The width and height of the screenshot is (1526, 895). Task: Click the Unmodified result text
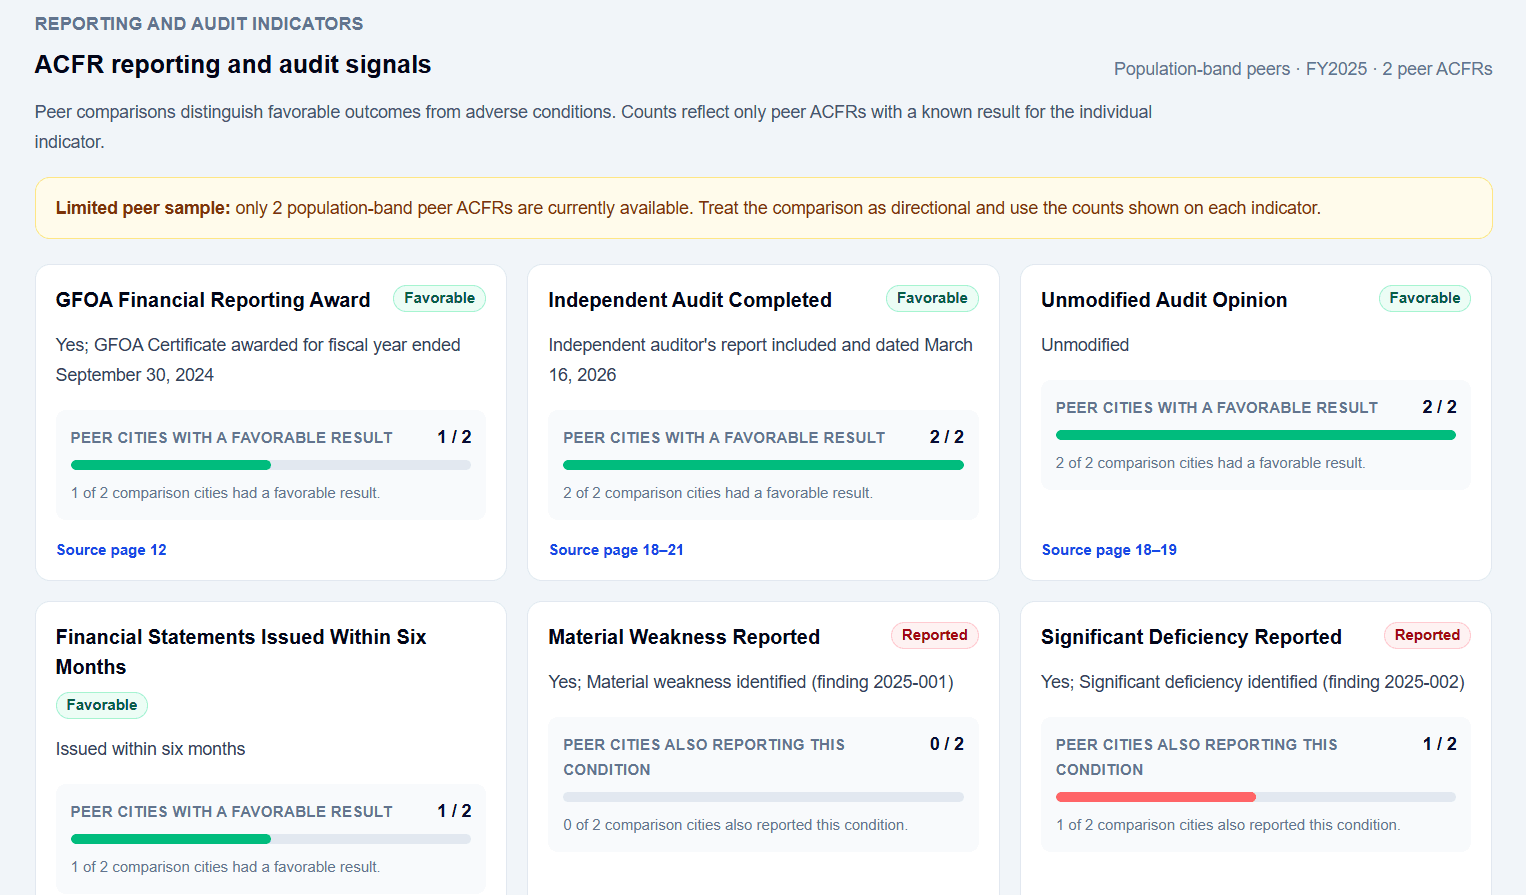click(x=1085, y=345)
